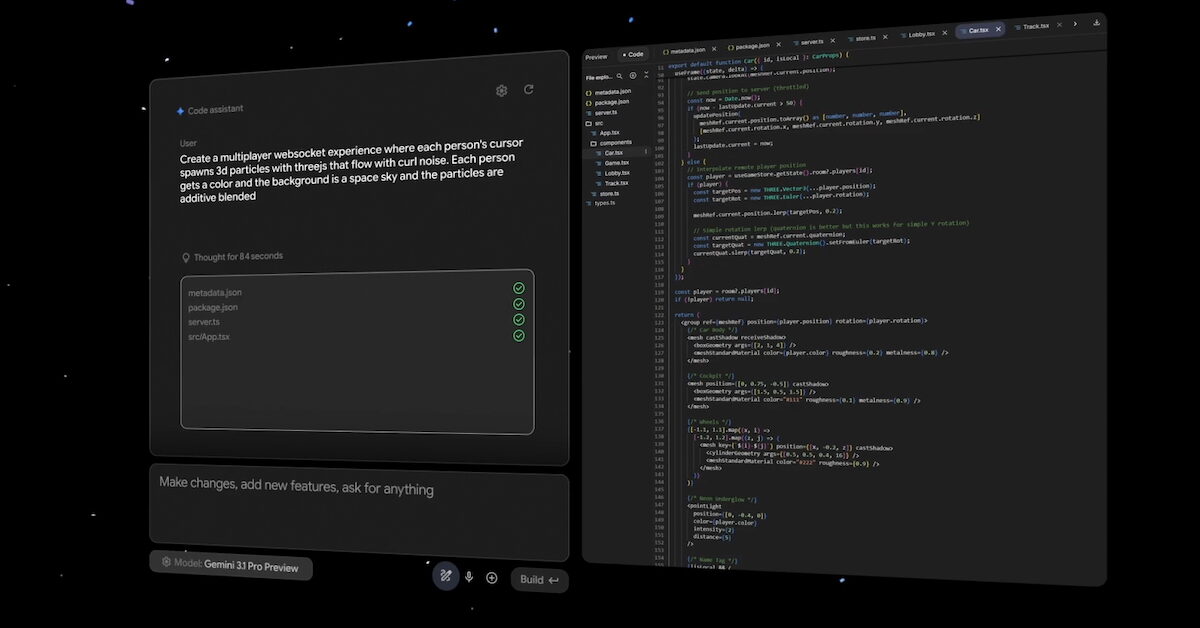Click the Model gear icon on Gemini chip
Image resolution: width=1200 pixels, height=628 pixels.
166,561
